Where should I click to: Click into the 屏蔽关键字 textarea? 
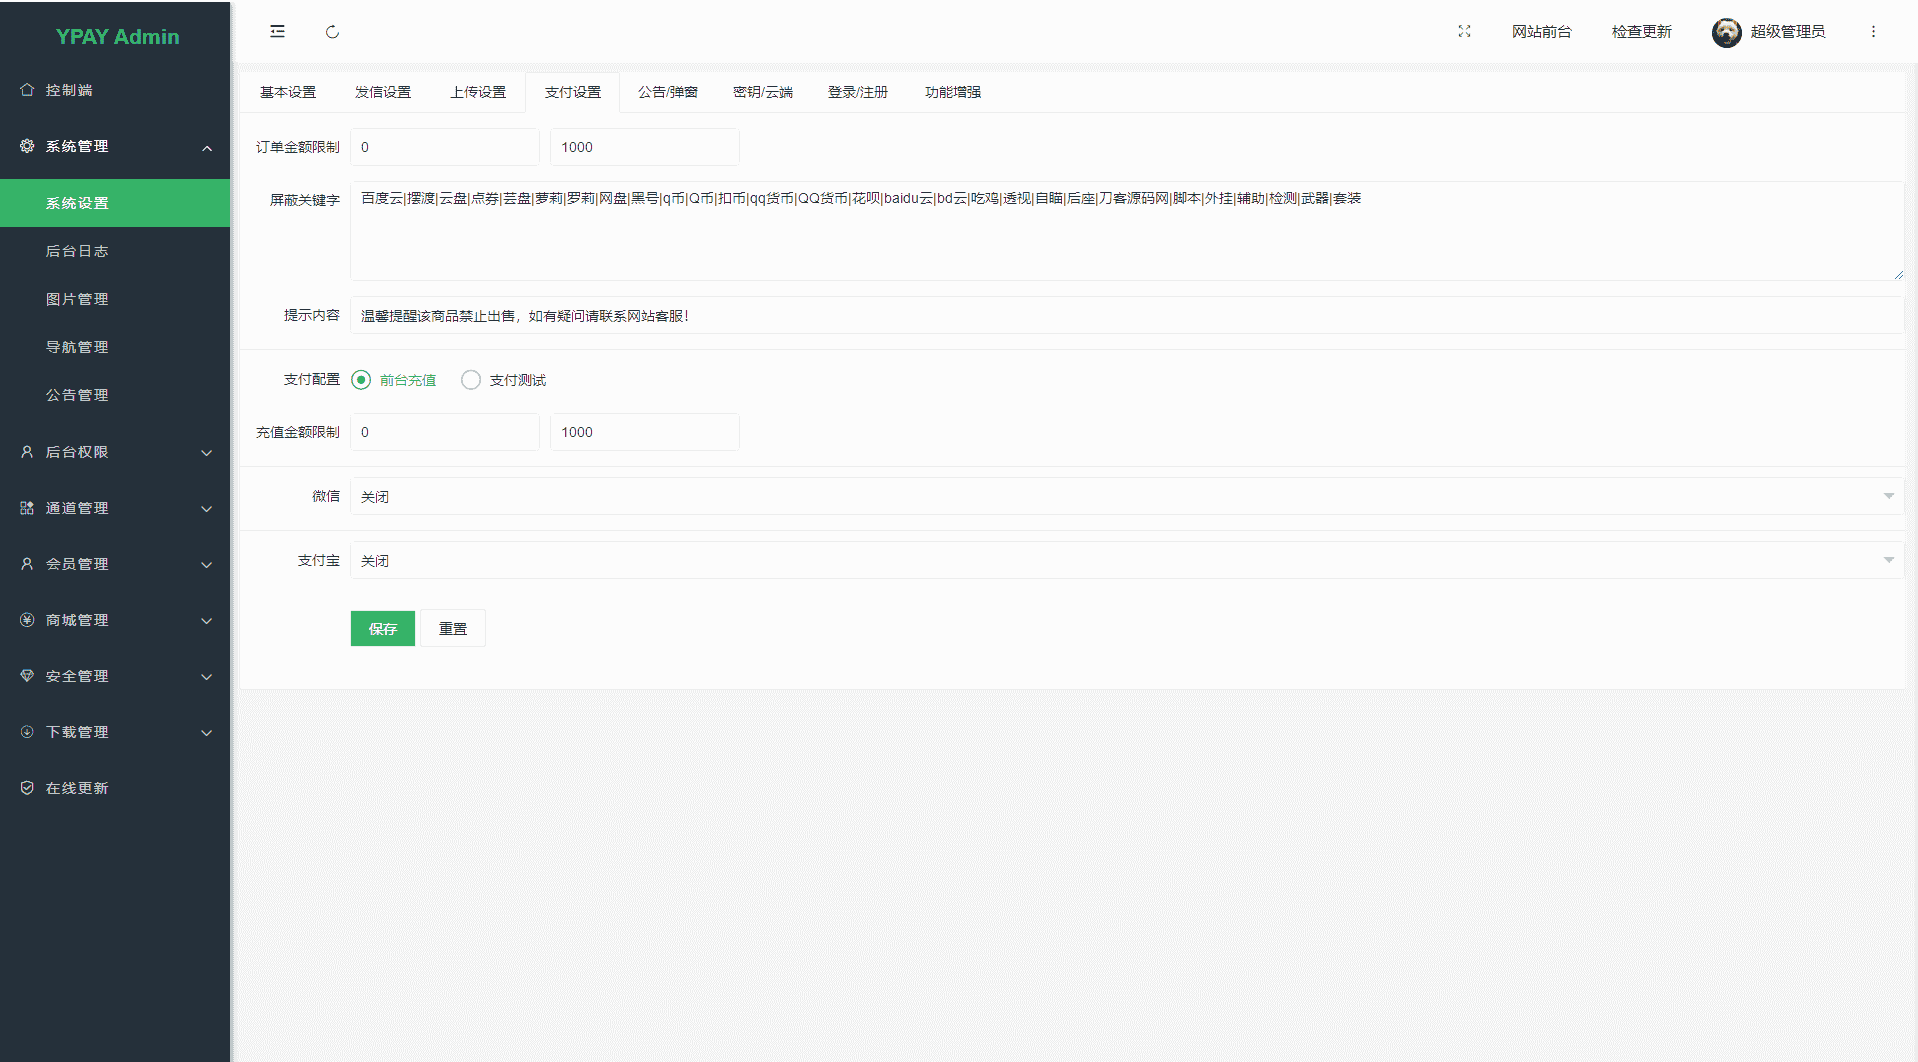[1127, 231]
